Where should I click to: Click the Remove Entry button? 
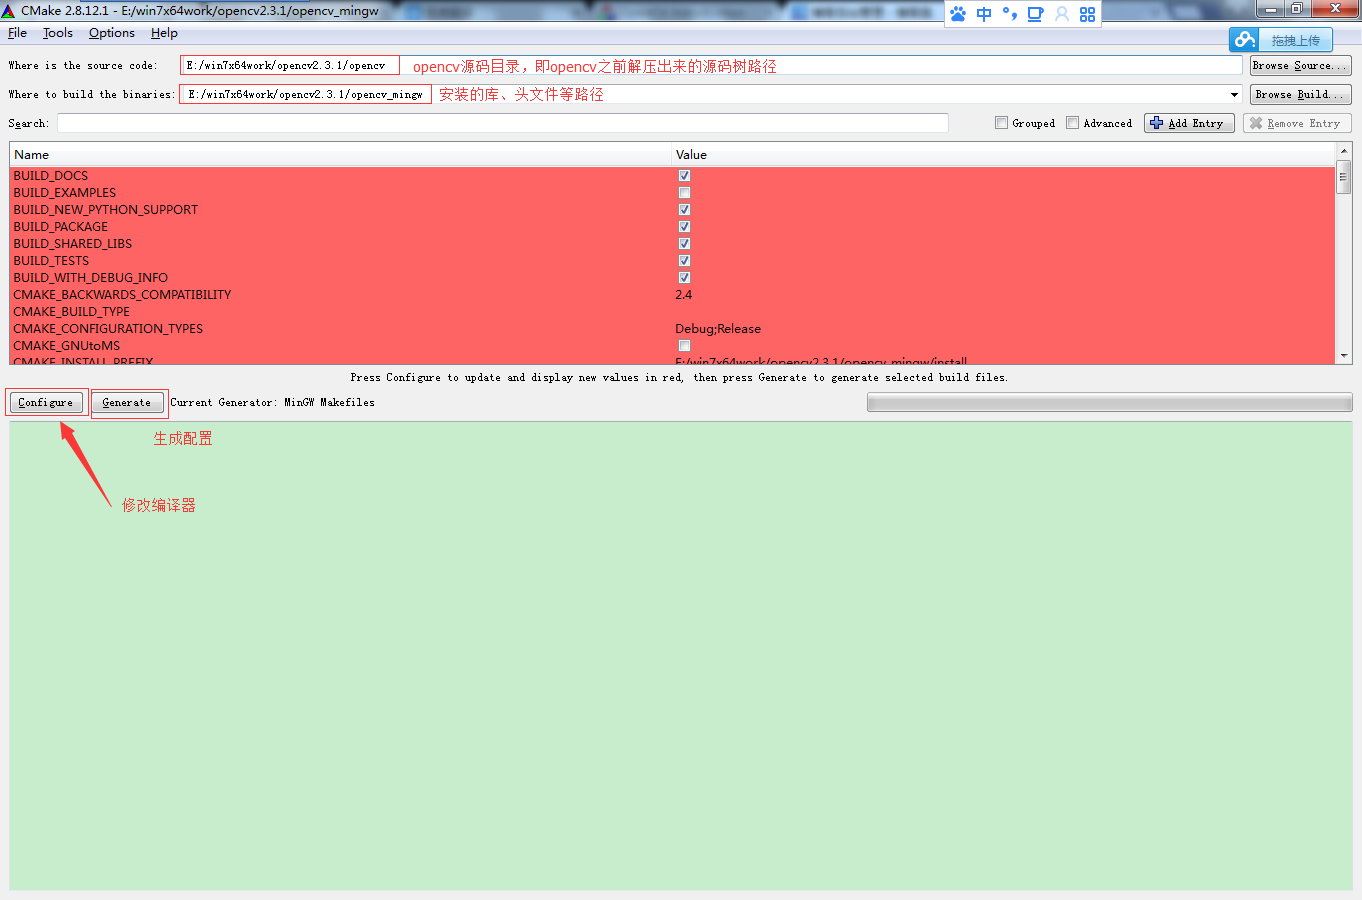pyautogui.click(x=1297, y=123)
